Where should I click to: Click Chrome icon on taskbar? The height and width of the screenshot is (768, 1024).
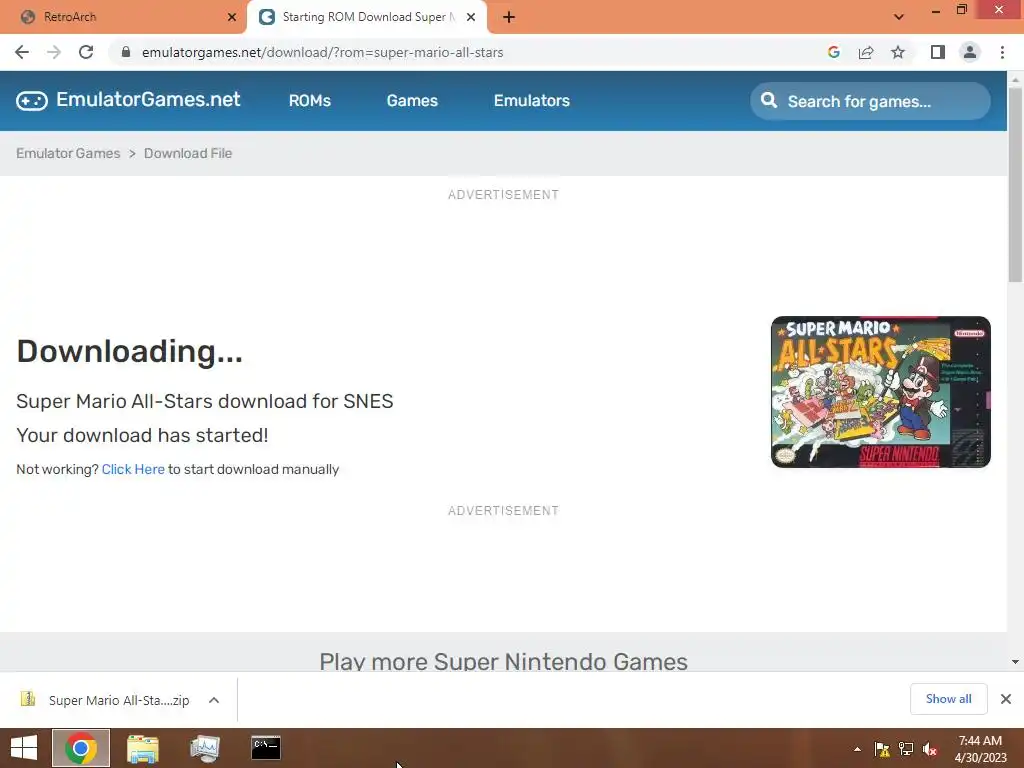tap(81, 748)
